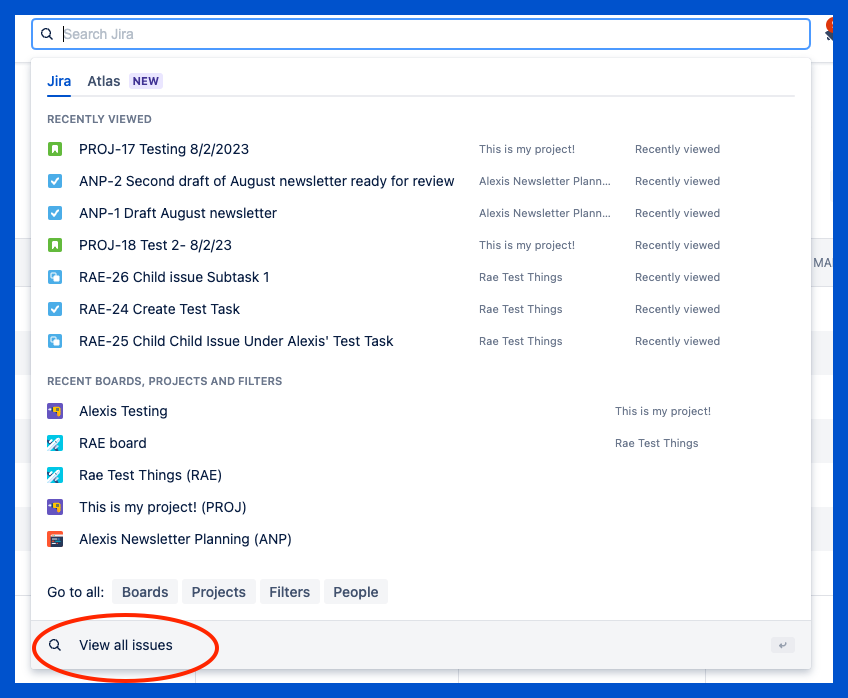
Task: Go to all Projects
Action: 218,591
